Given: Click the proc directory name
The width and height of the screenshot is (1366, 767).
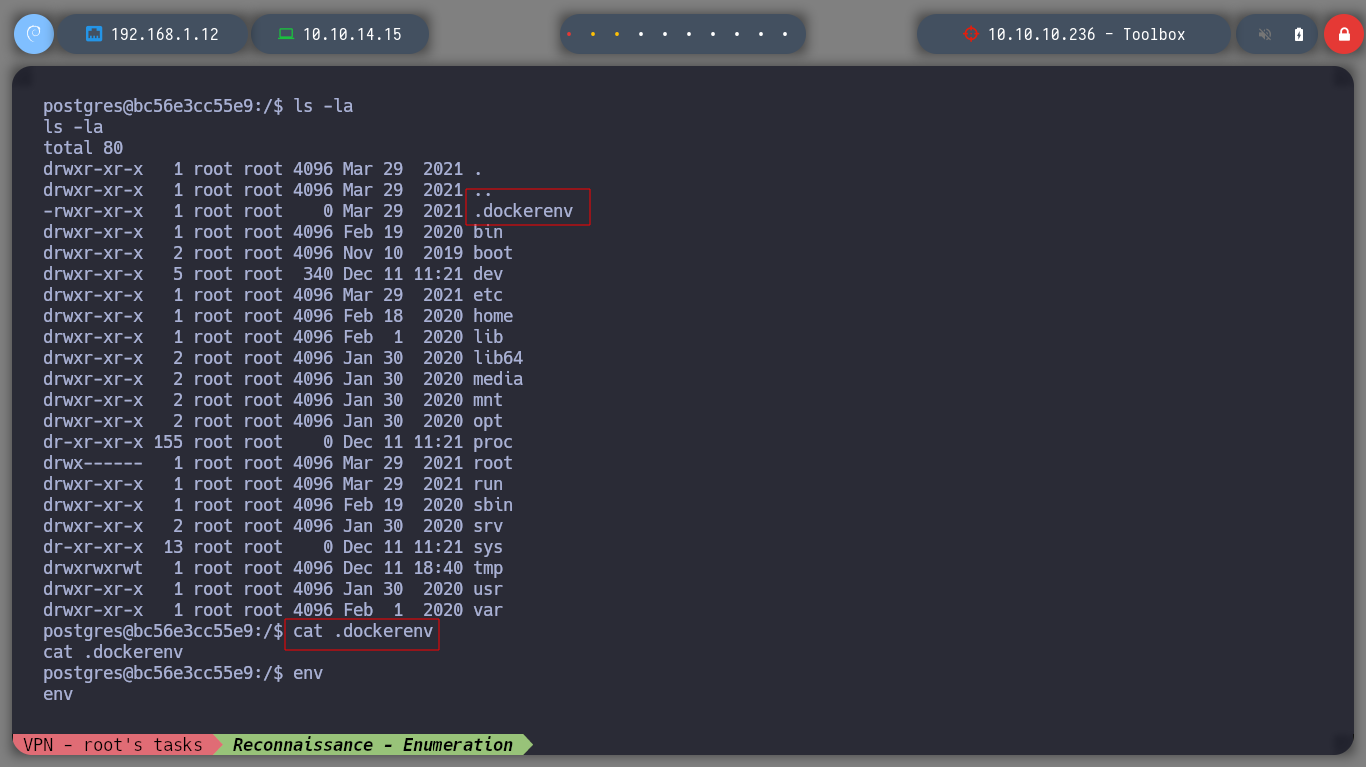Looking at the screenshot, I should coord(493,442).
